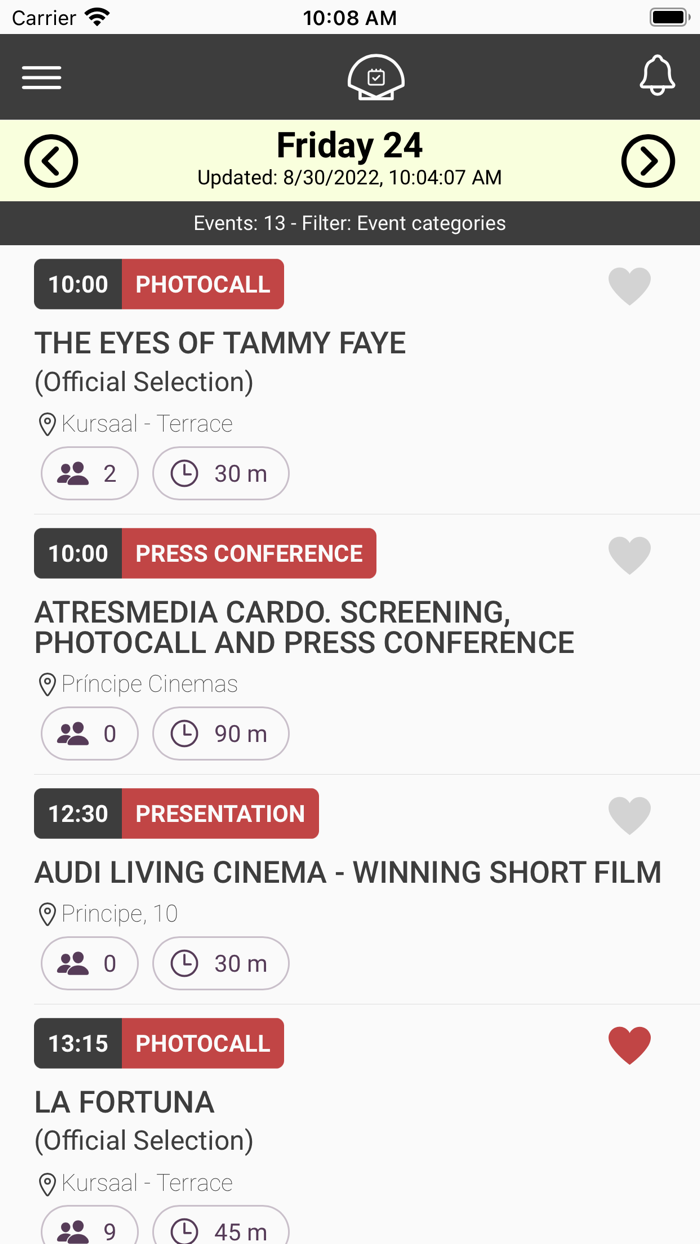
Task: Favorite THE EYES OF TAMMY FAYE event
Action: pos(630,286)
